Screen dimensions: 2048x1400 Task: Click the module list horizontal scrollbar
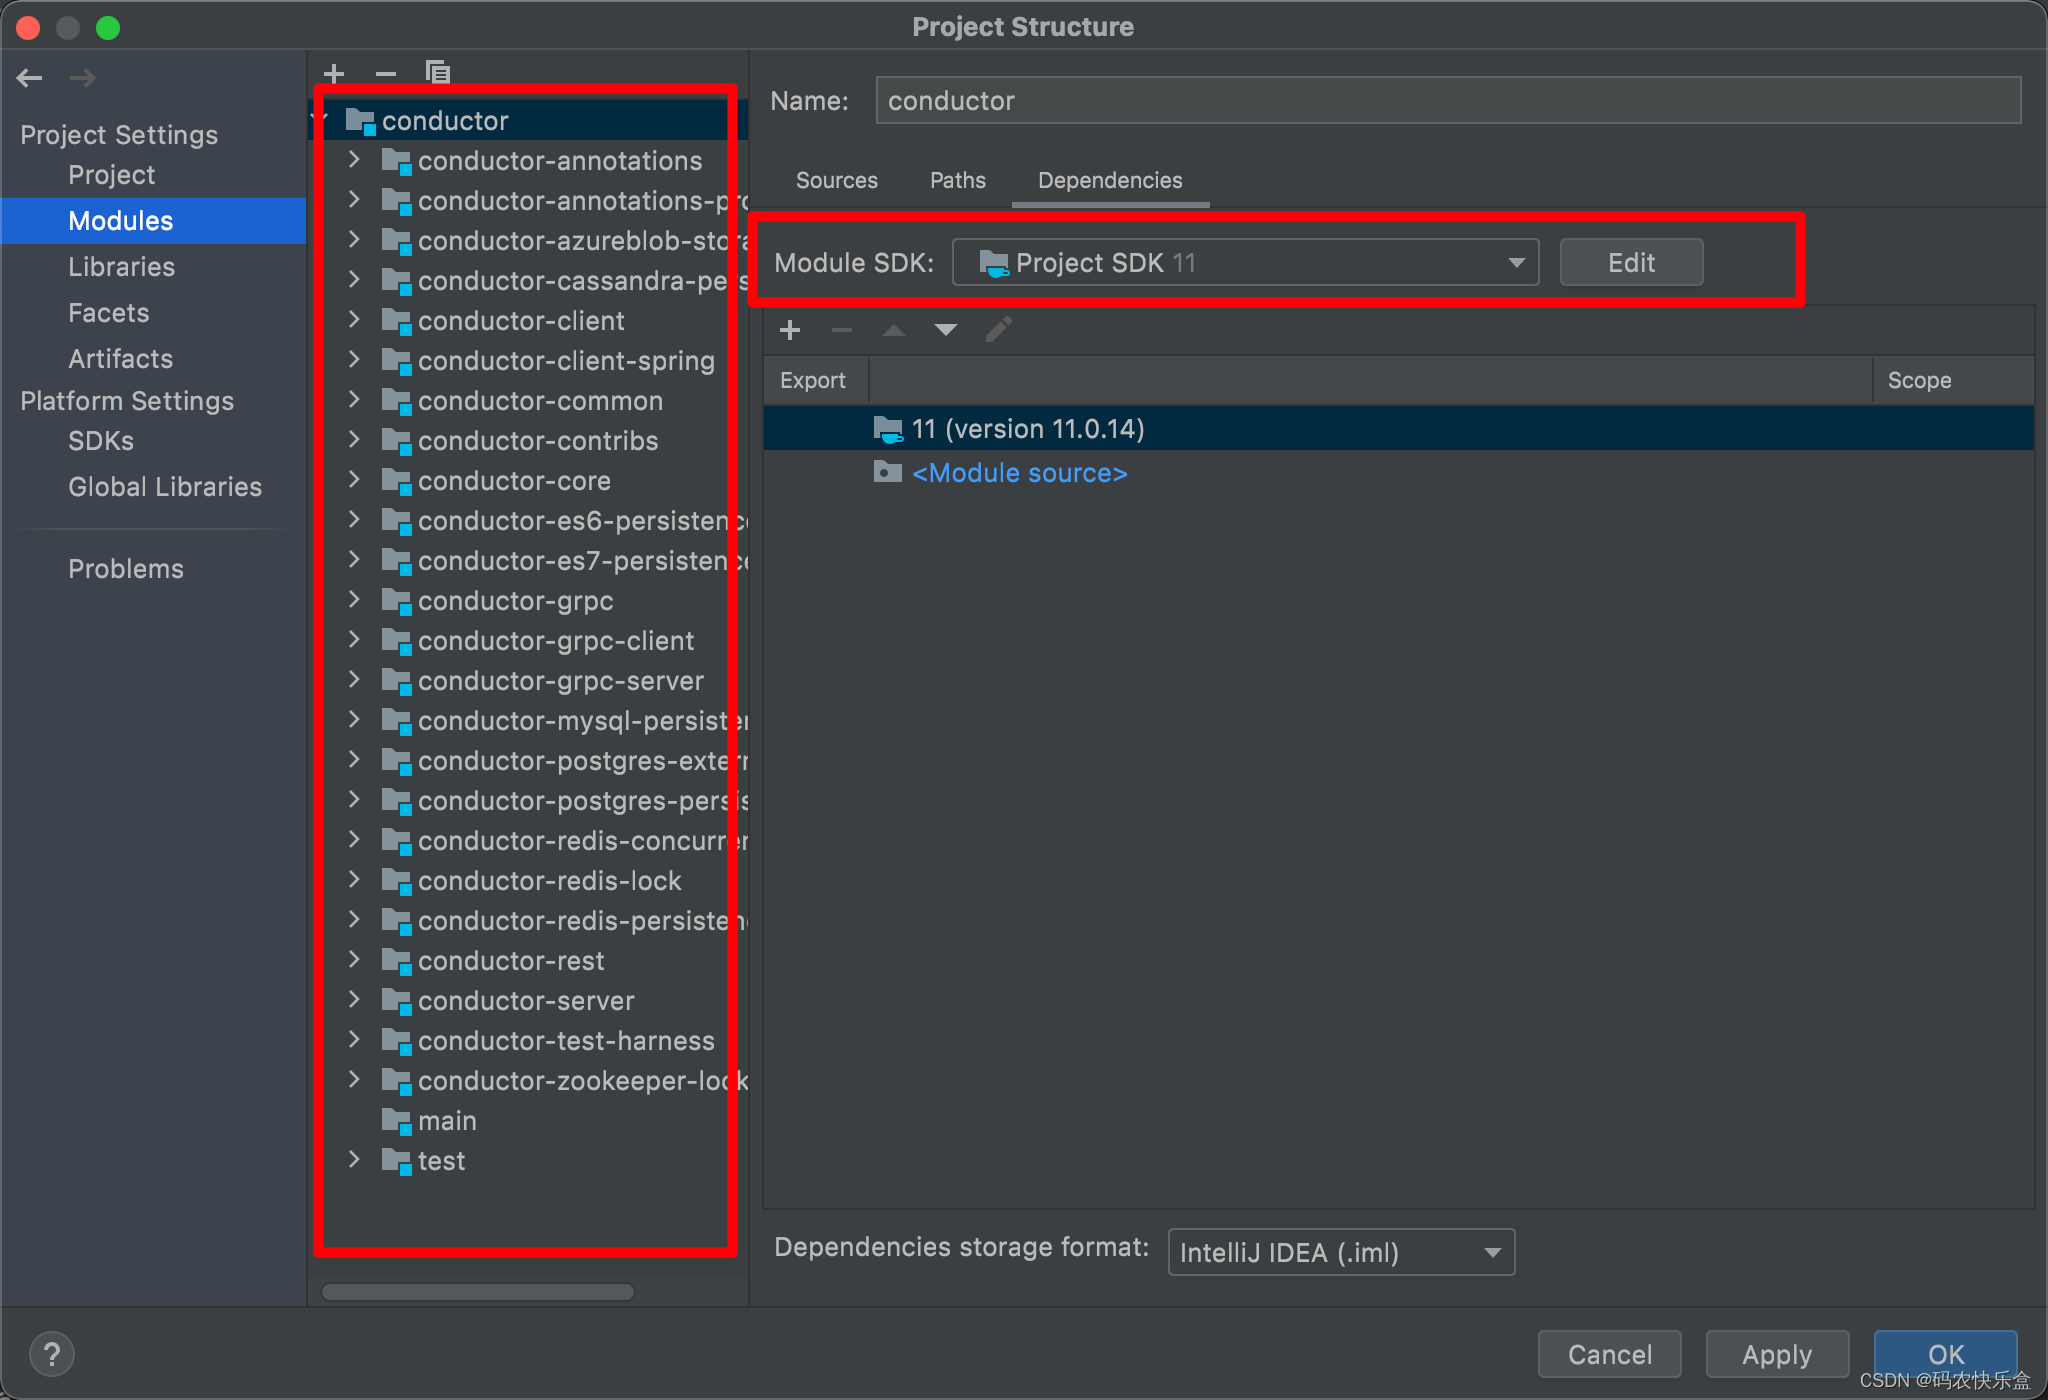point(478,1292)
